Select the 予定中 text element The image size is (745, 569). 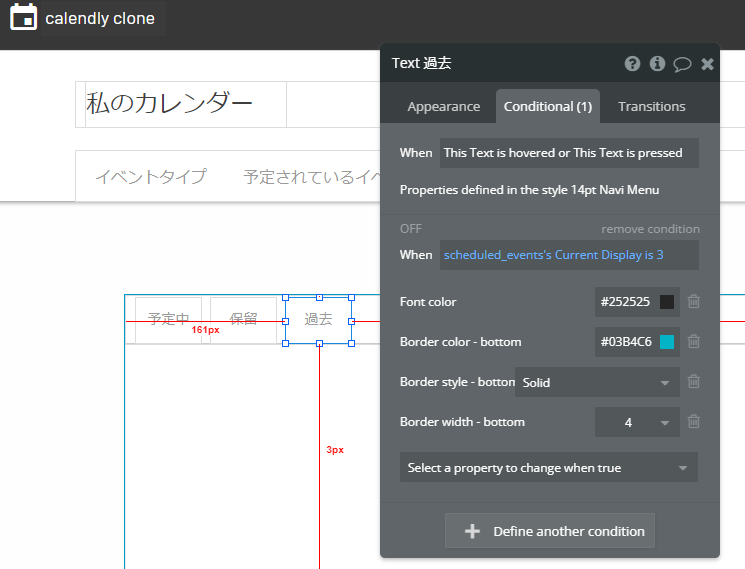pyautogui.click(x=168, y=319)
